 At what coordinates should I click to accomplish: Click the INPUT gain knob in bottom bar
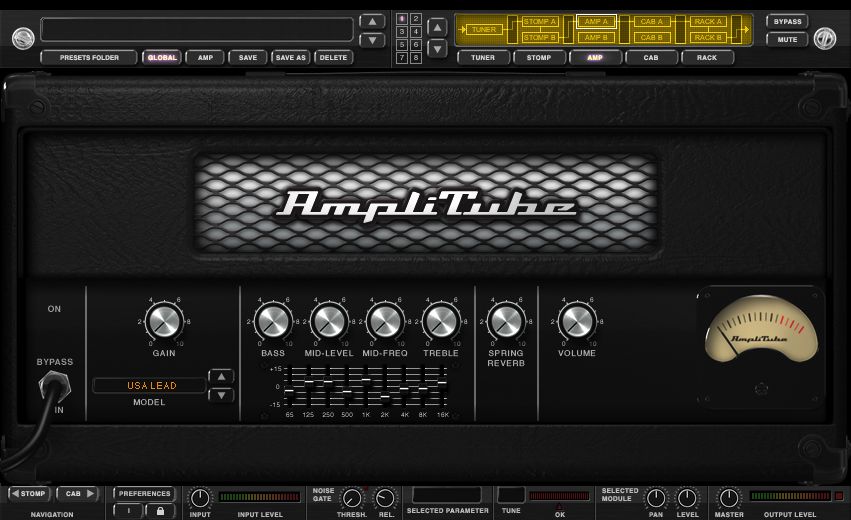[200, 498]
